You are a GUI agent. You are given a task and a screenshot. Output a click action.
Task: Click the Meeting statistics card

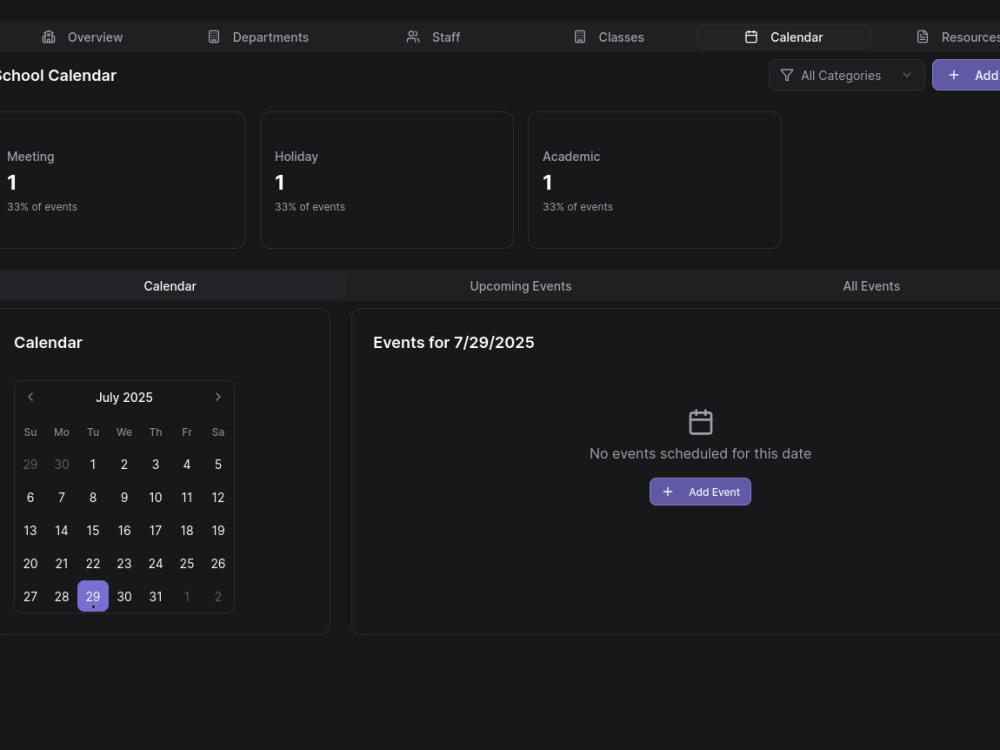[122, 180]
